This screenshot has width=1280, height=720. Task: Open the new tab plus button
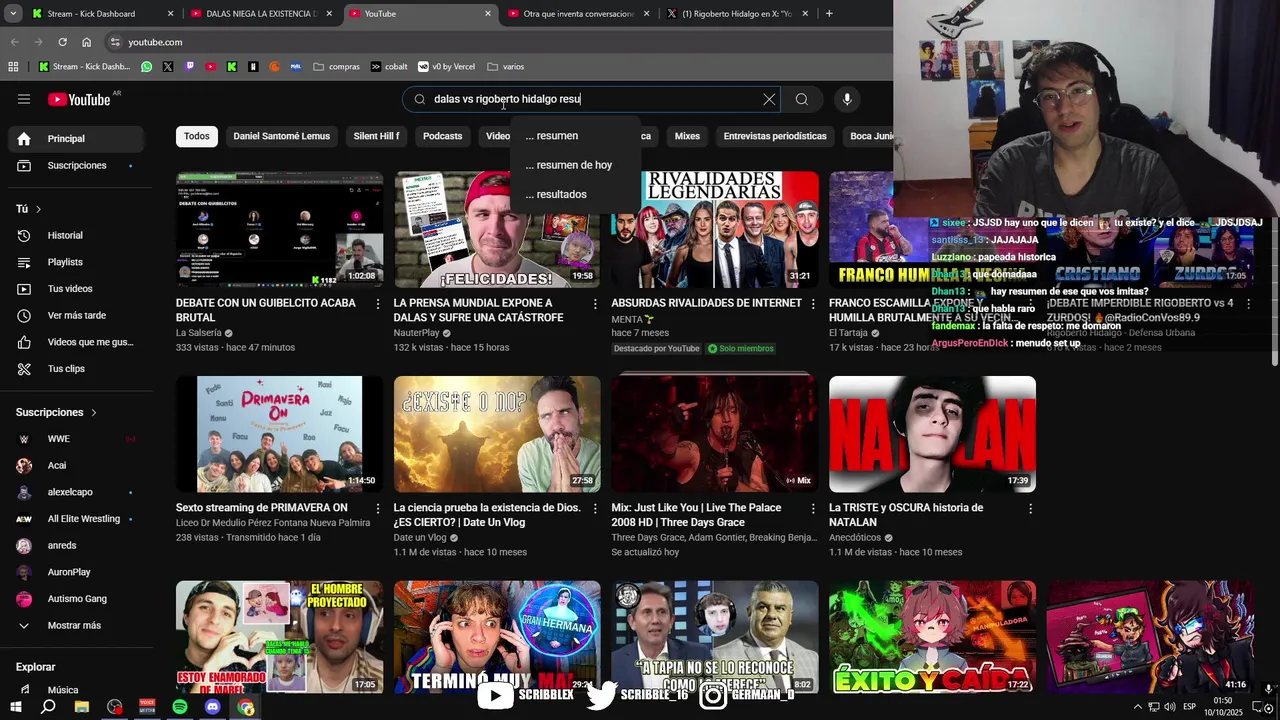pyautogui.click(x=829, y=14)
